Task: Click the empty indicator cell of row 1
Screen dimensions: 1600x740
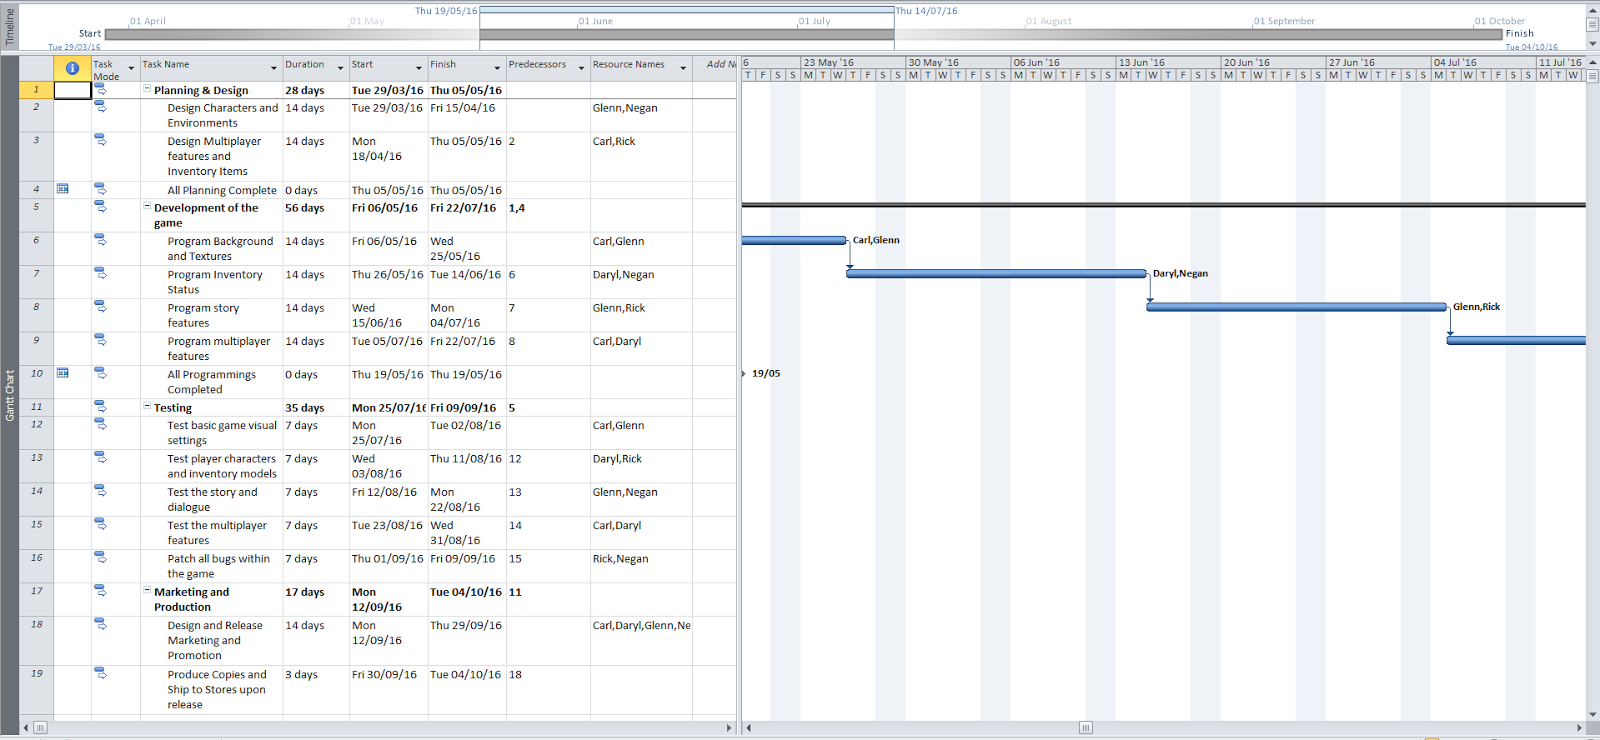Action: (x=72, y=89)
